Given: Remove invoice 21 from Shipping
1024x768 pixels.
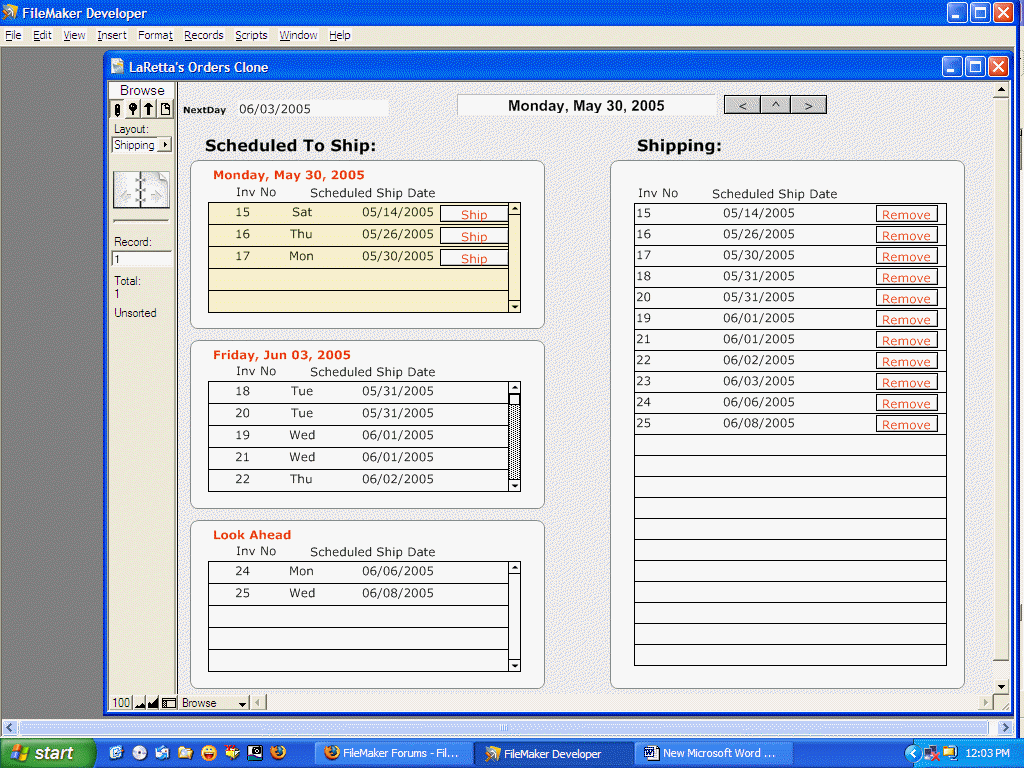Looking at the screenshot, I should tap(906, 340).
